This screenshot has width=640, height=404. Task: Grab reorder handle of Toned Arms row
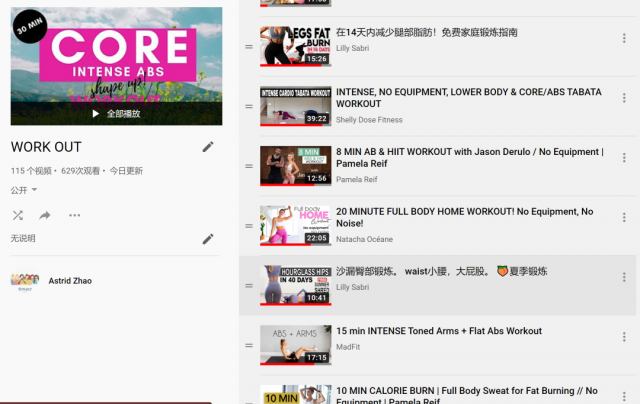pyautogui.click(x=249, y=346)
